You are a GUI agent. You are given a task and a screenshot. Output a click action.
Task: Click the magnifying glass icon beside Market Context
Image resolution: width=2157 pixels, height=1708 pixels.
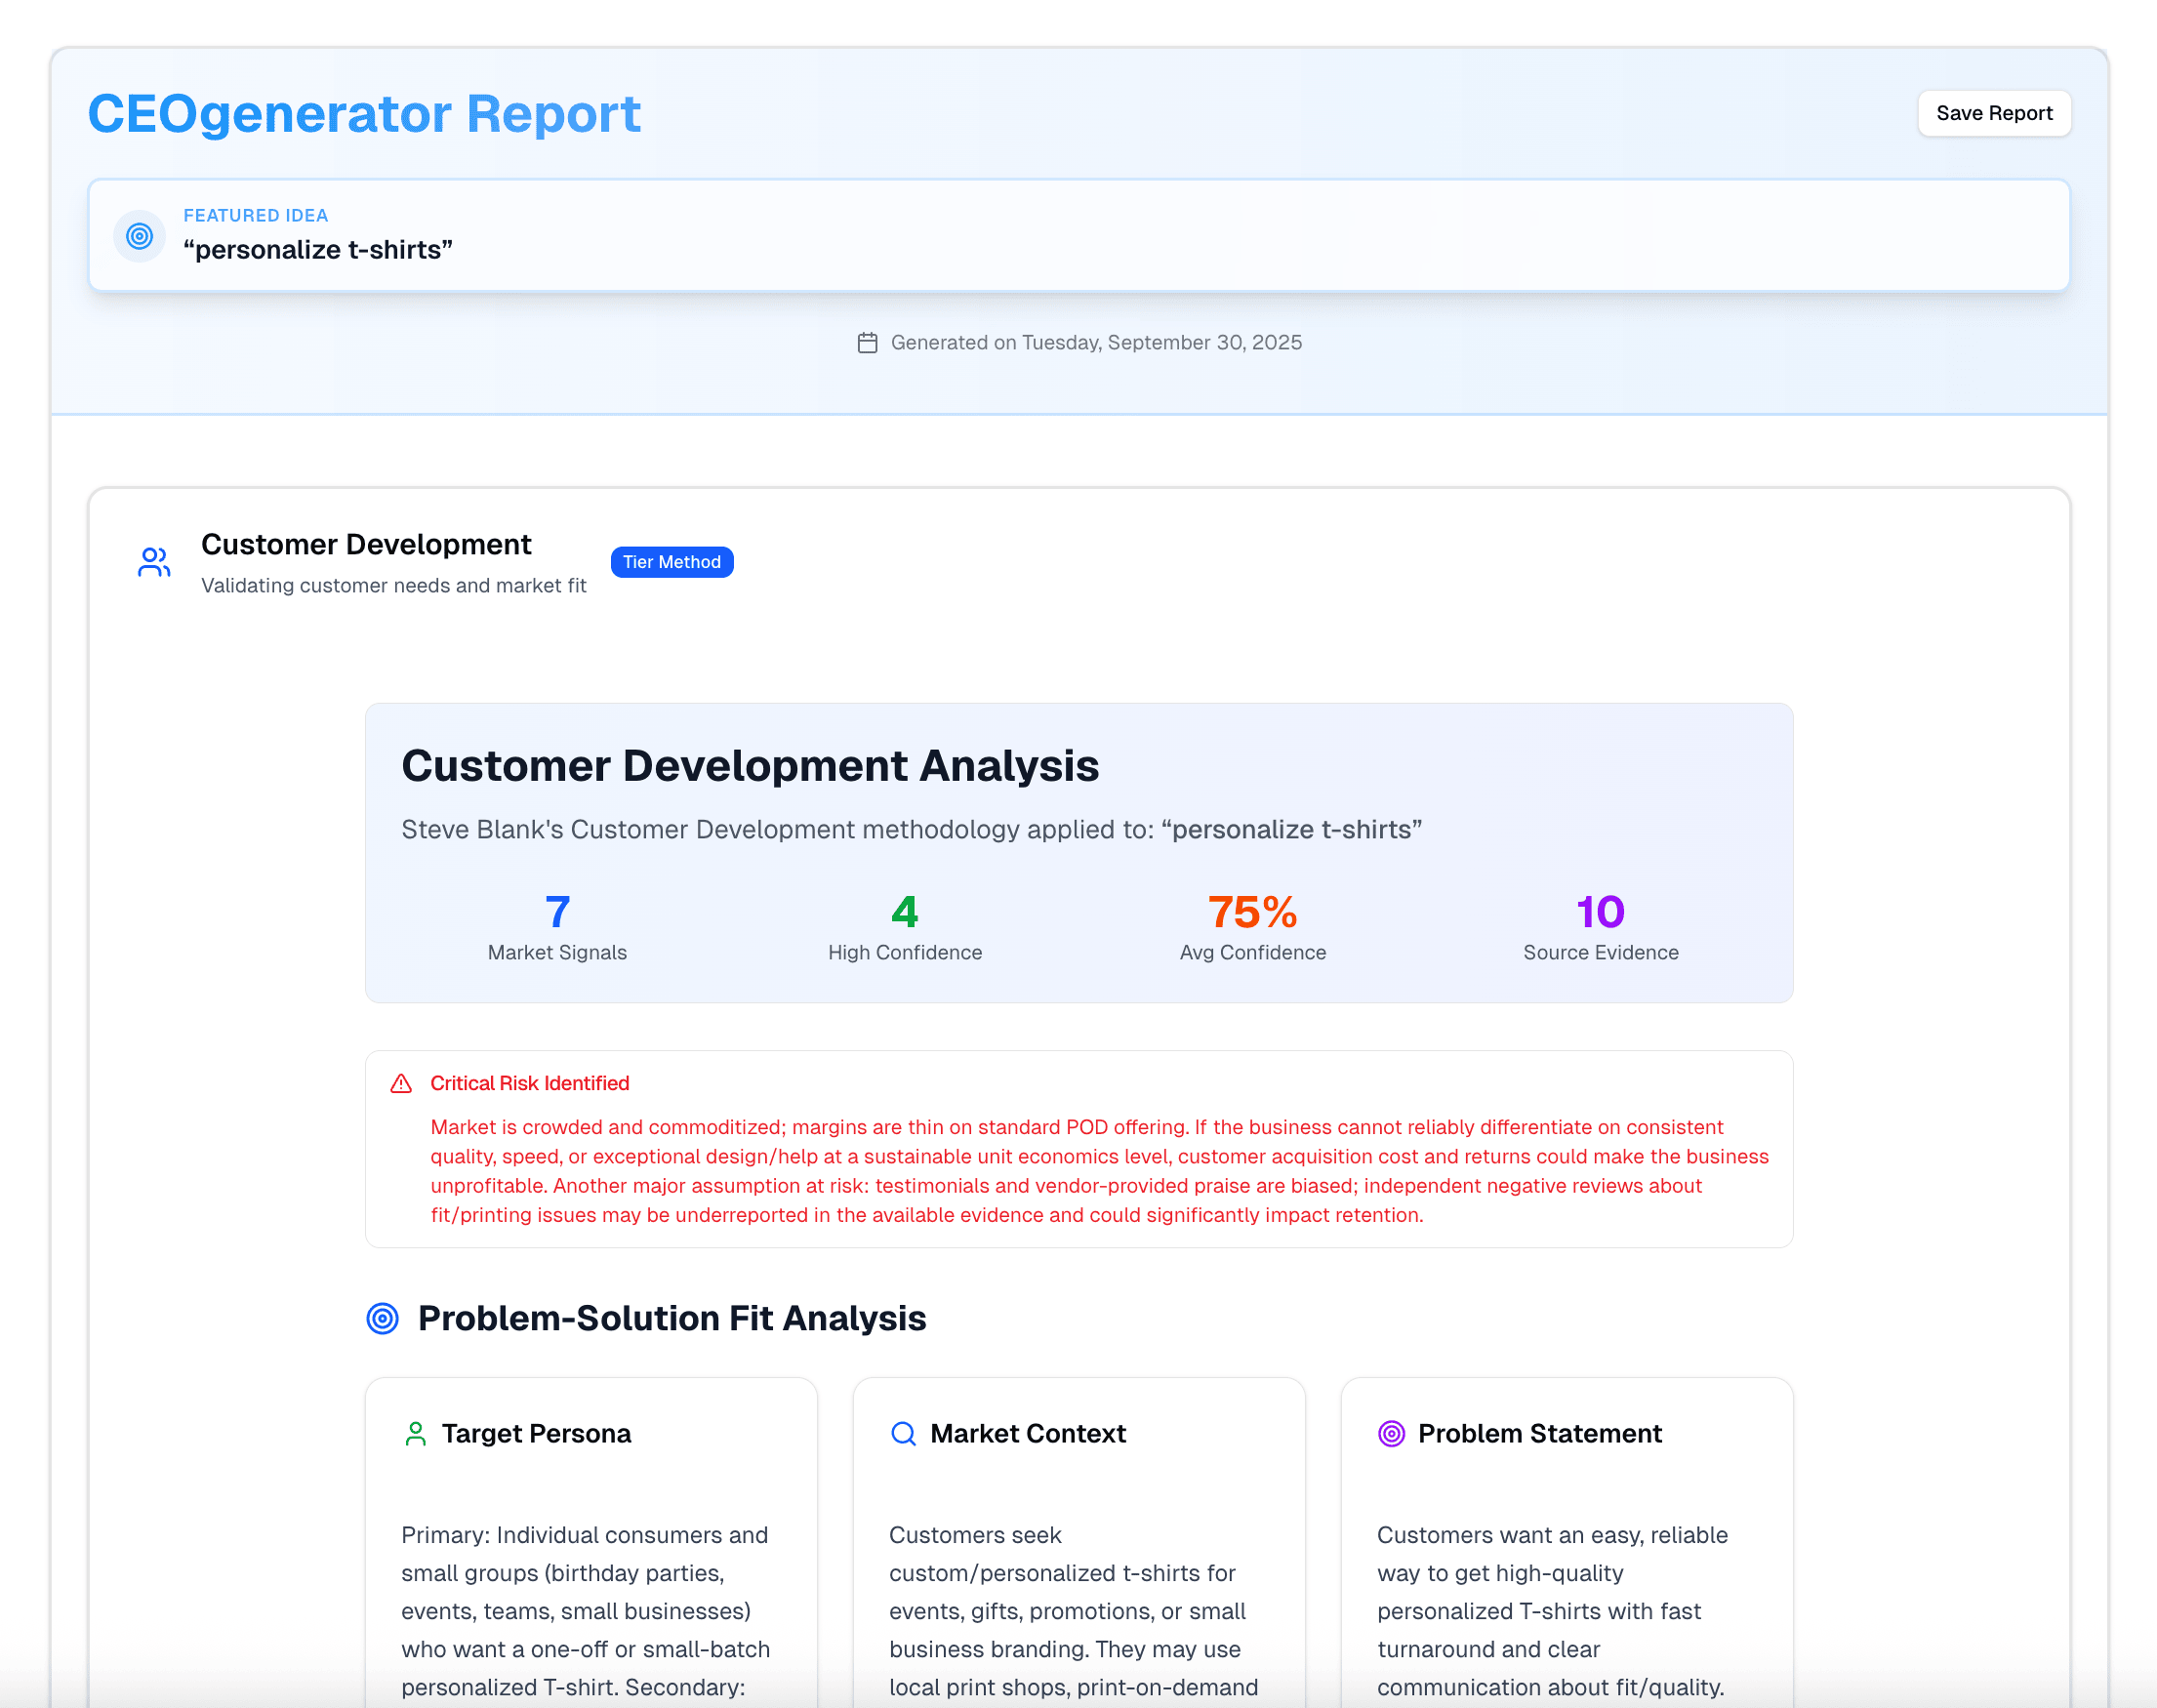pyautogui.click(x=903, y=1433)
